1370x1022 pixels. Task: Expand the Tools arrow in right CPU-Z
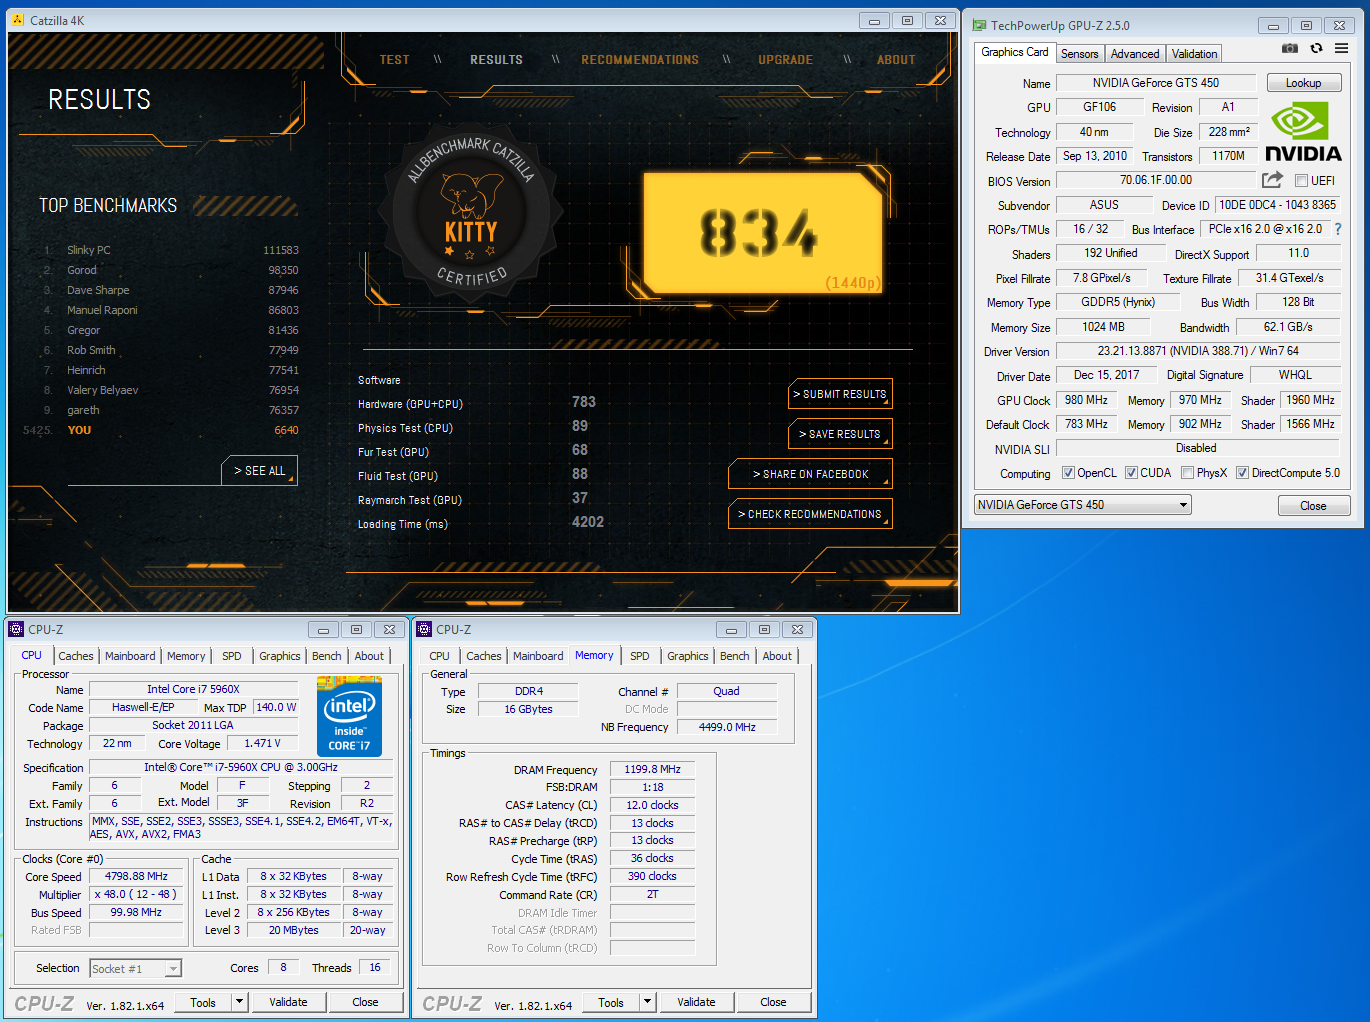pyautogui.click(x=647, y=1002)
